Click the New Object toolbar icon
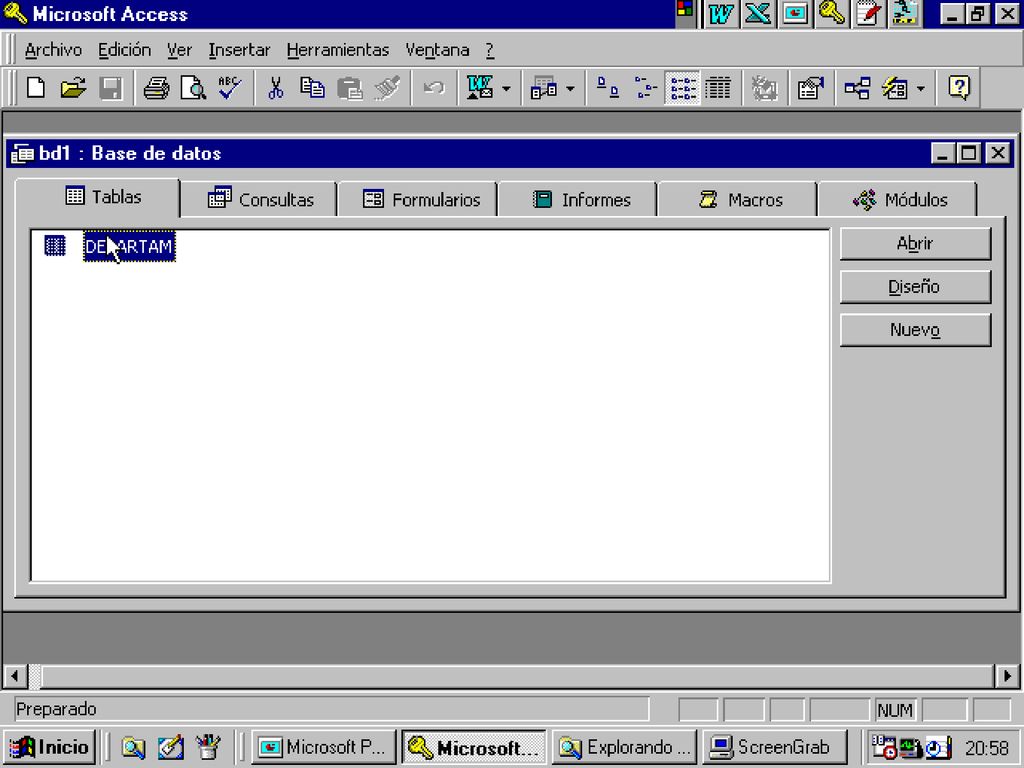1024x768 pixels. tap(895, 88)
